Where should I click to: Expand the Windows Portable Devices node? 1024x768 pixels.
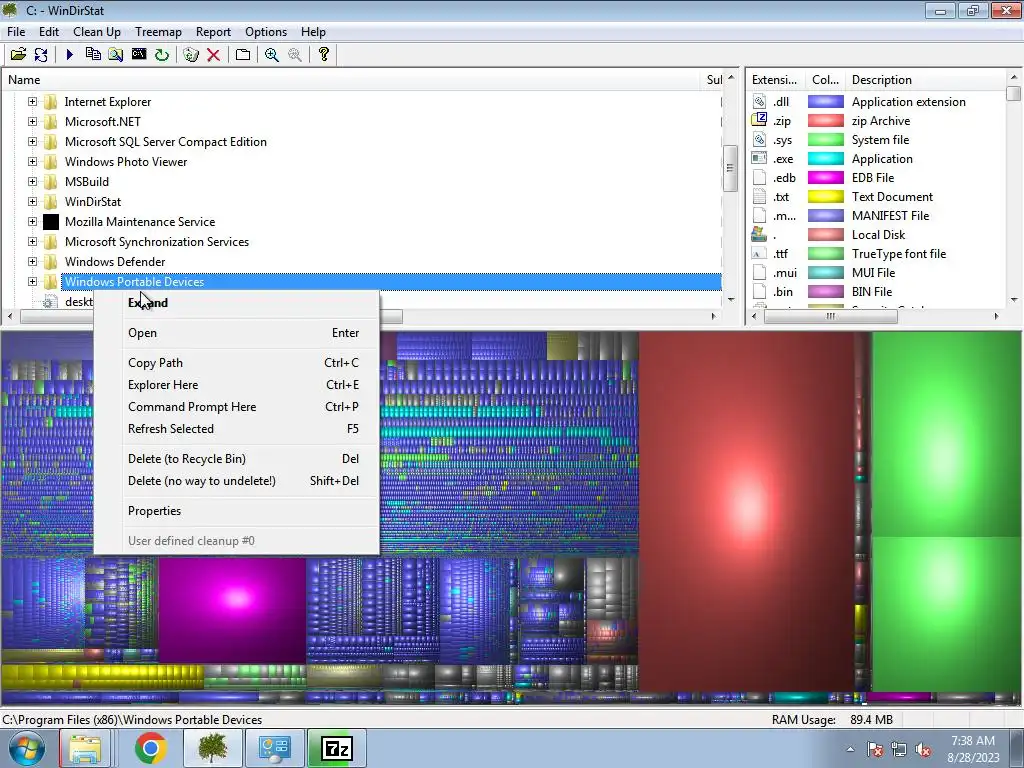pos(32,282)
